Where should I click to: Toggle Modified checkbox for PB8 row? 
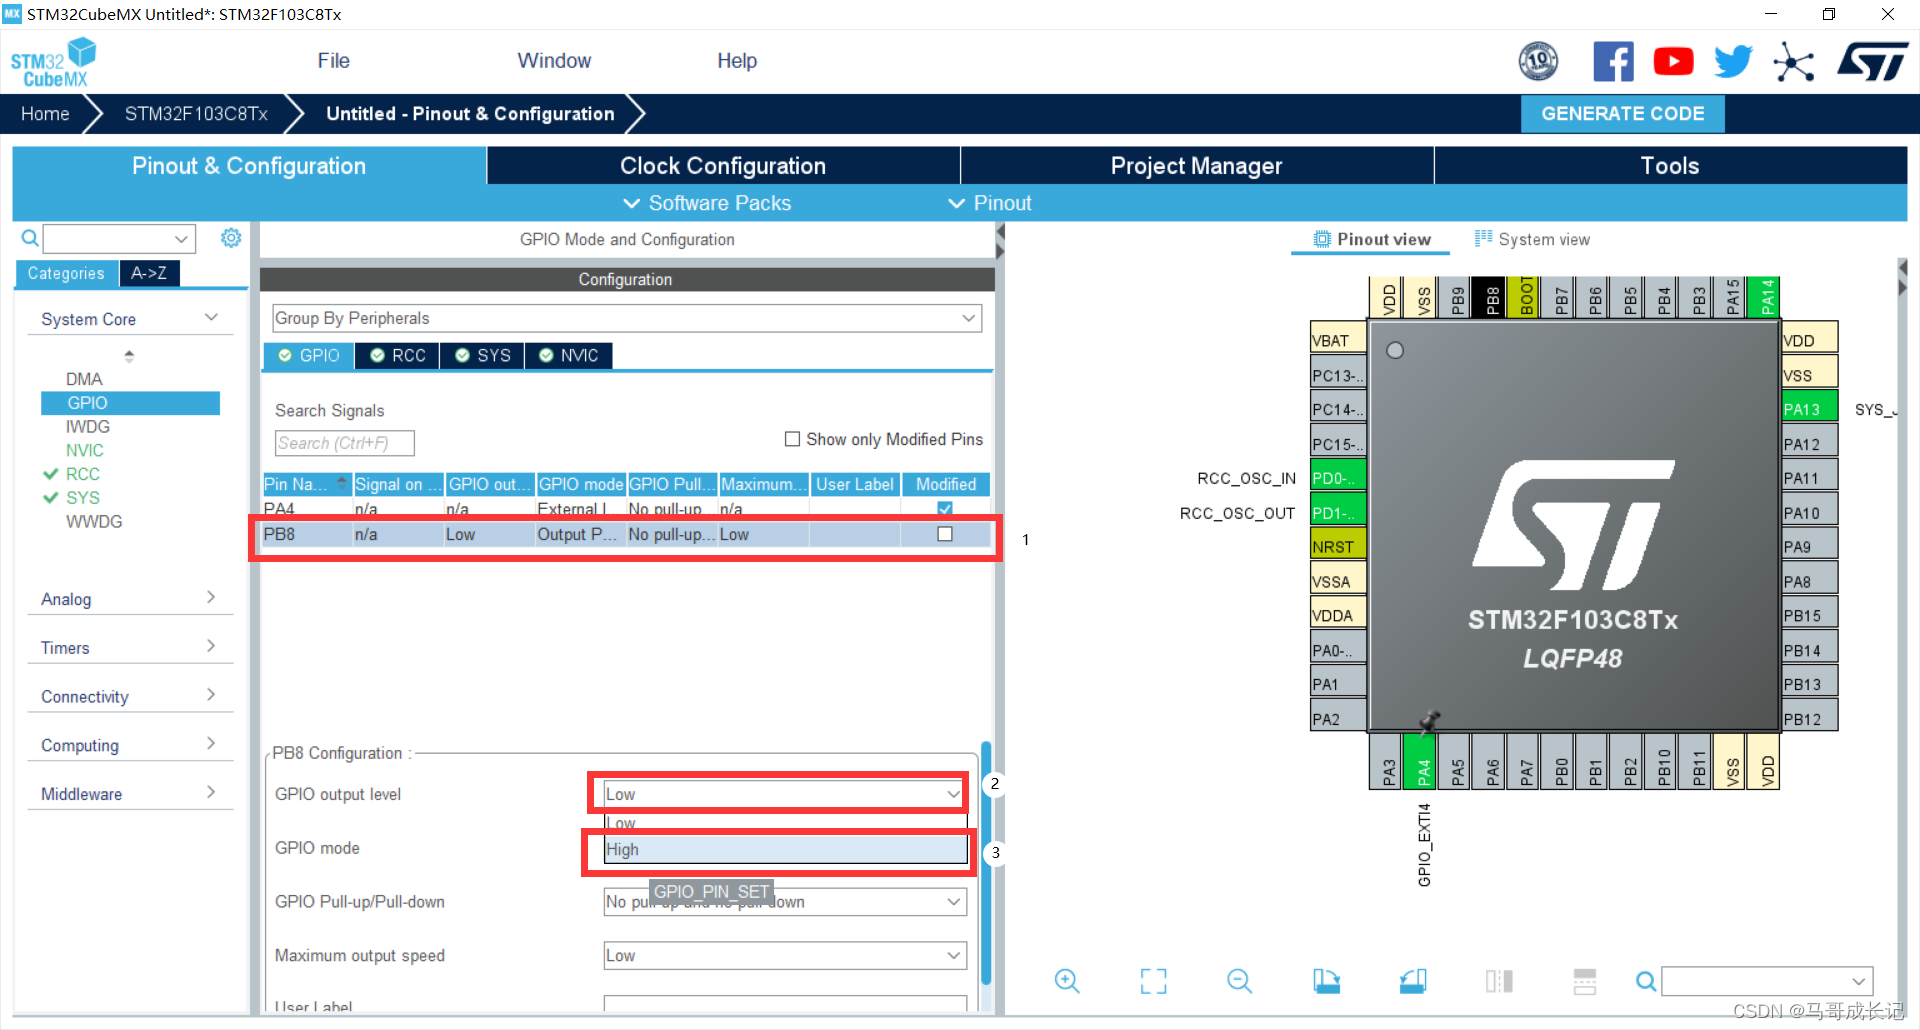click(945, 534)
